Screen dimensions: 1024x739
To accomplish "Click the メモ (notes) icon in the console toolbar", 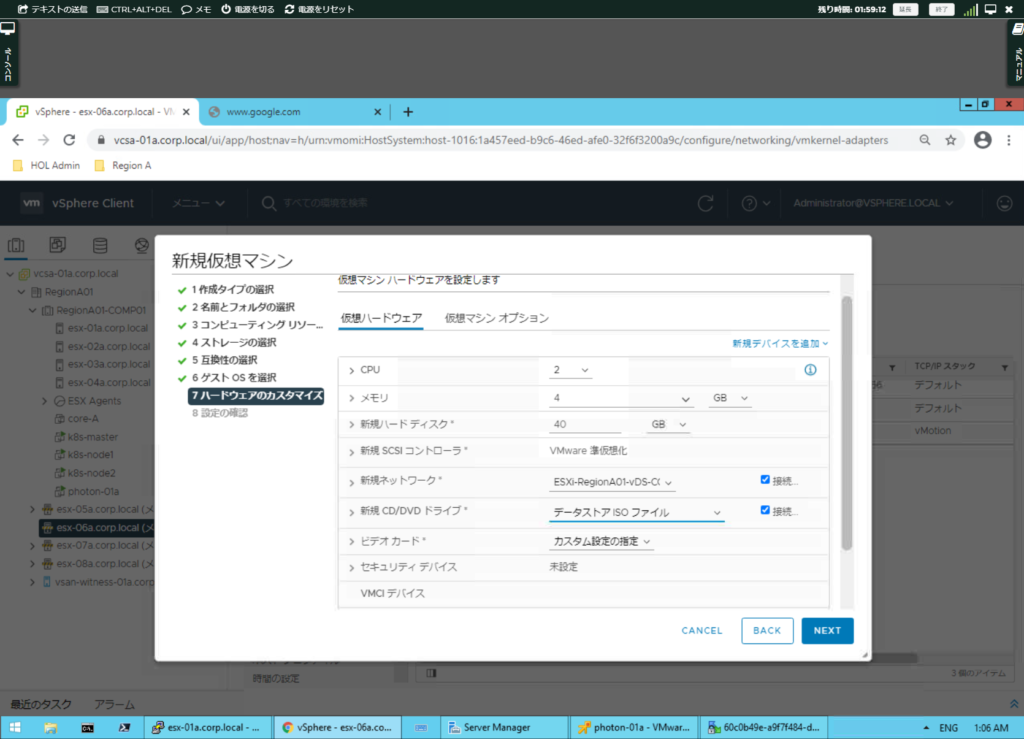I will coord(199,8).
